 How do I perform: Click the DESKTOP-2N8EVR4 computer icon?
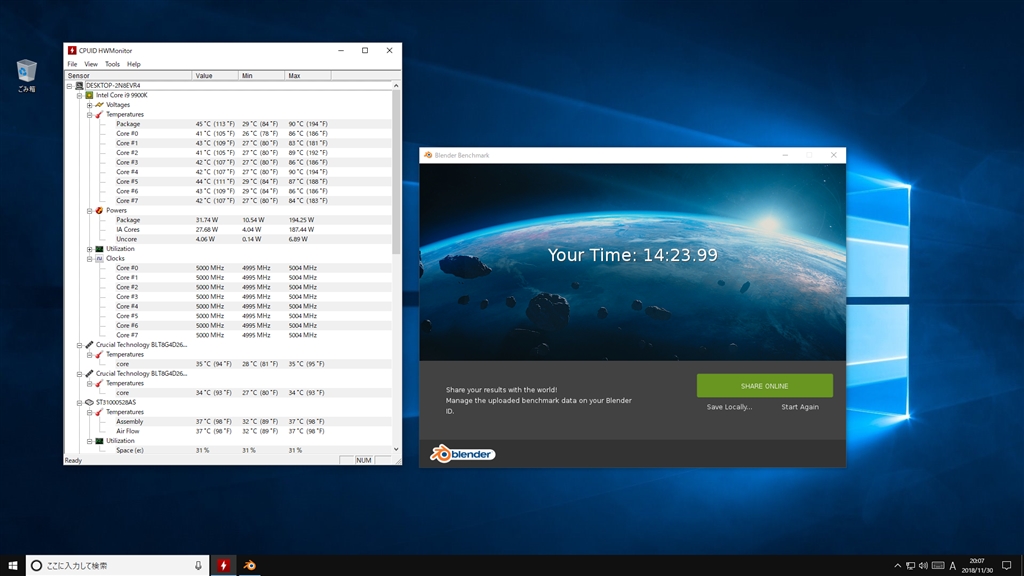pyautogui.click(x=79, y=86)
